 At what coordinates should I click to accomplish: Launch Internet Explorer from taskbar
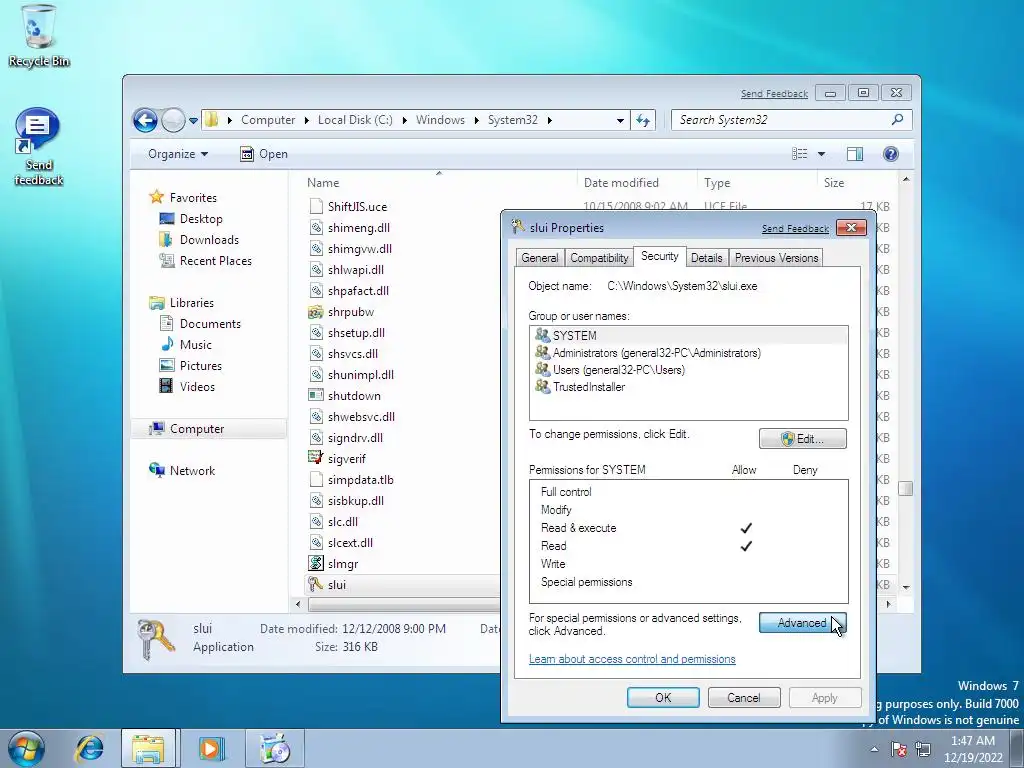tap(89, 748)
